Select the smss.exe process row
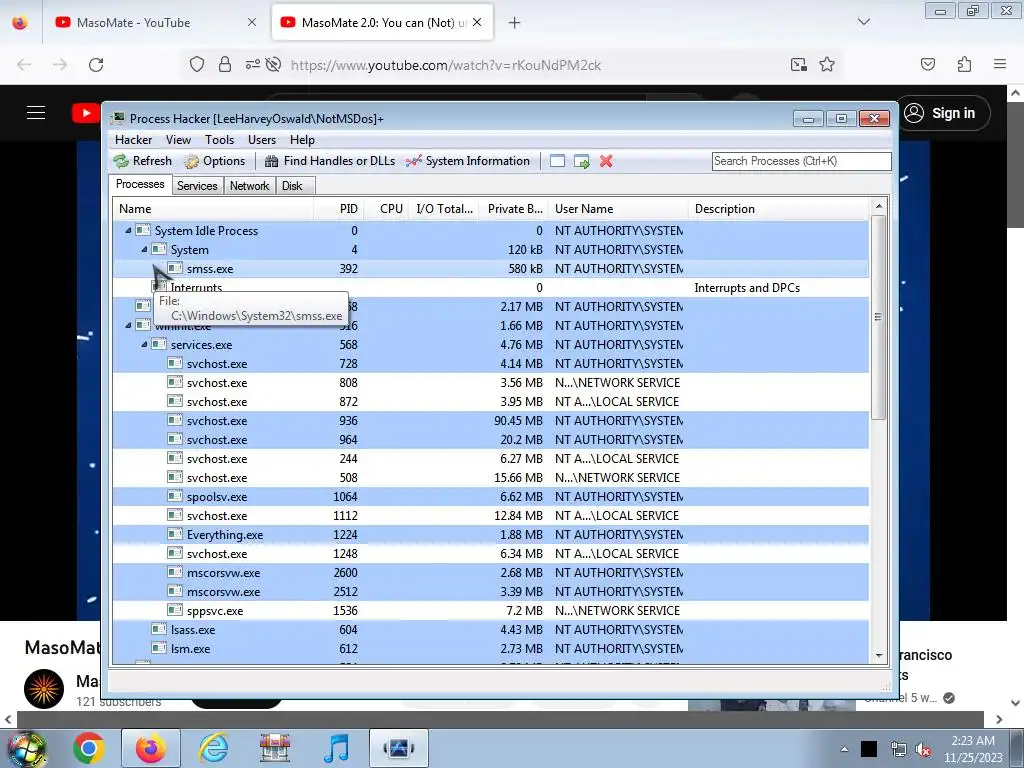Screen dimensions: 1024x768 point(490,268)
